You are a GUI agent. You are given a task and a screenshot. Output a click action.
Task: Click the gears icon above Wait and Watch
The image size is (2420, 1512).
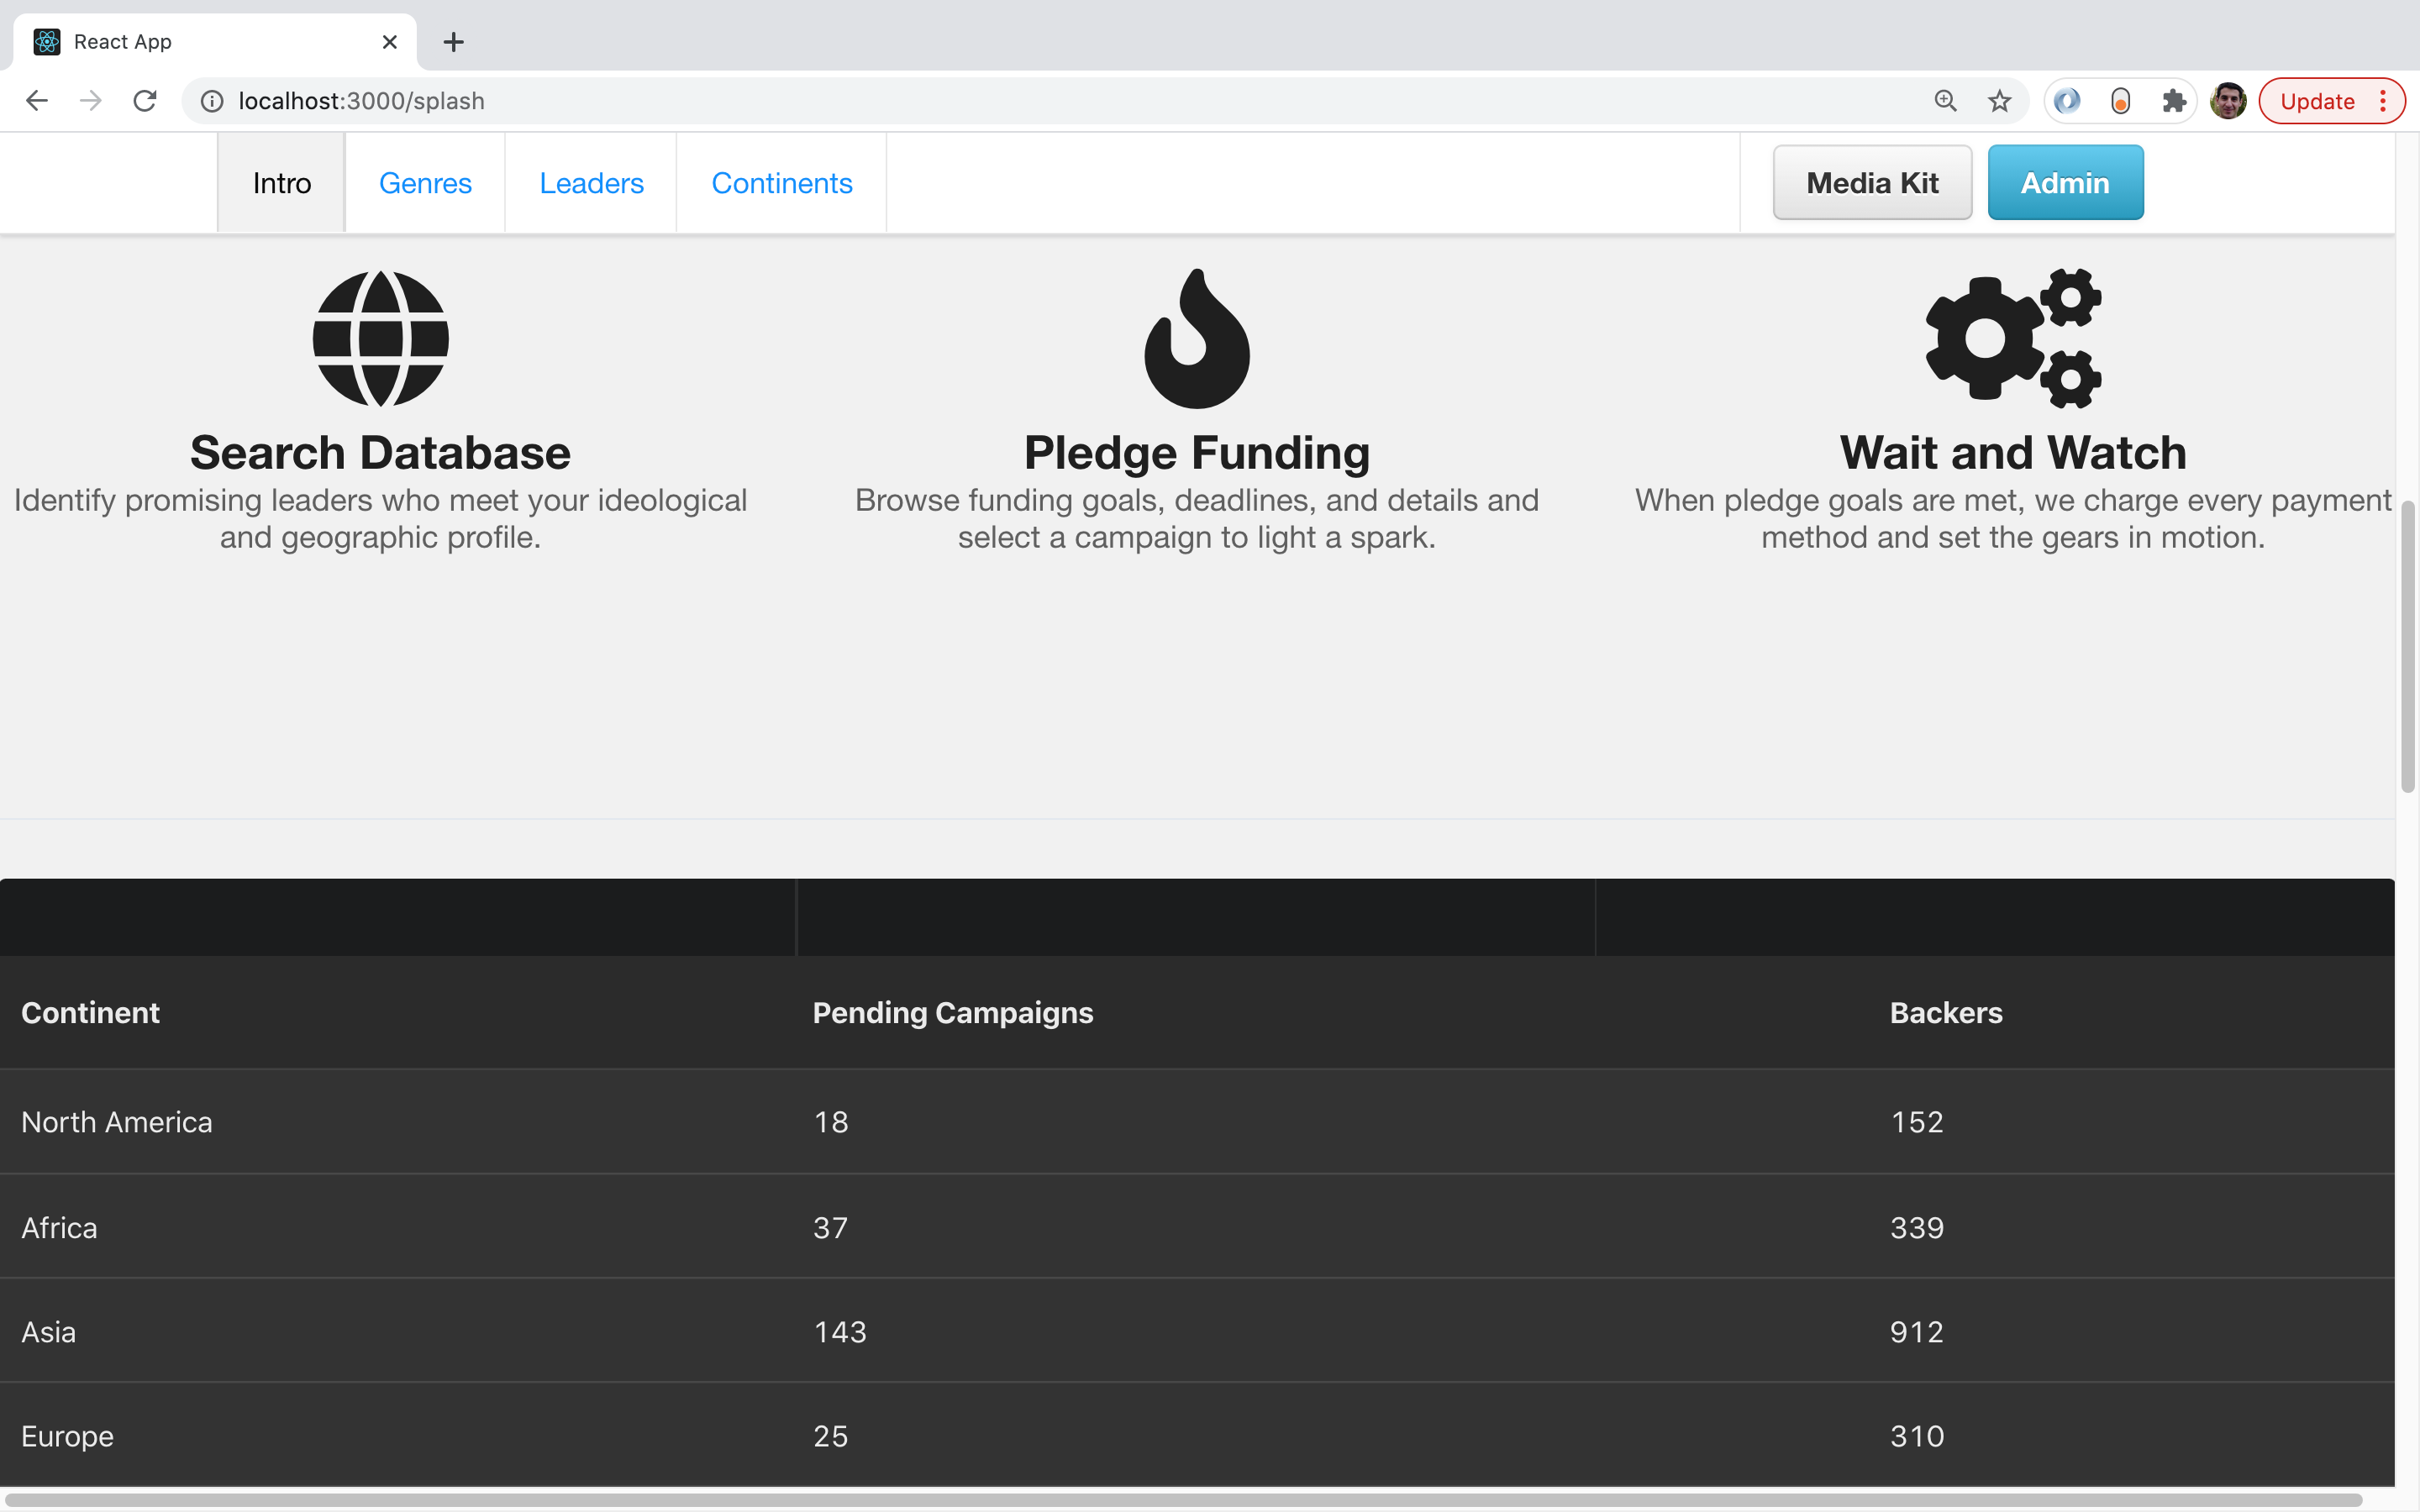[x=2012, y=337]
